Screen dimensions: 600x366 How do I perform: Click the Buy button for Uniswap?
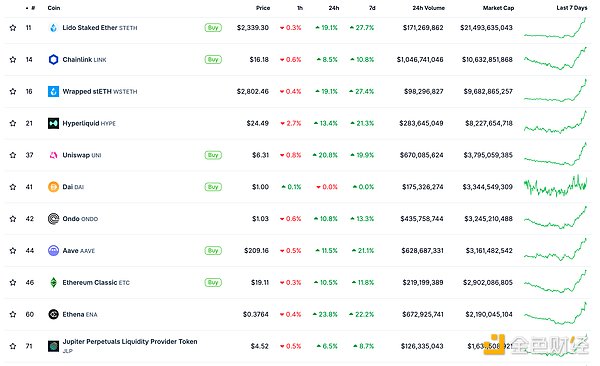(213, 155)
